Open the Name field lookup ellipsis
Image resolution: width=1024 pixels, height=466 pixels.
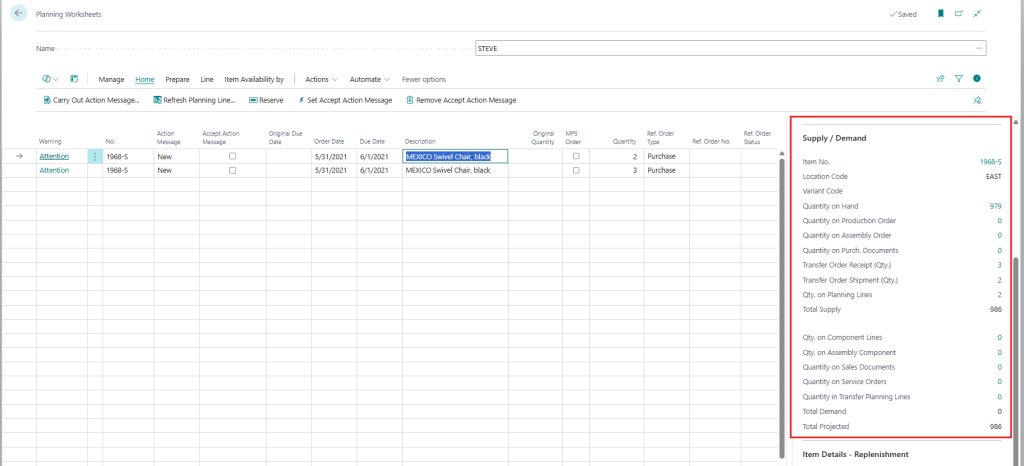coord(979,48)
